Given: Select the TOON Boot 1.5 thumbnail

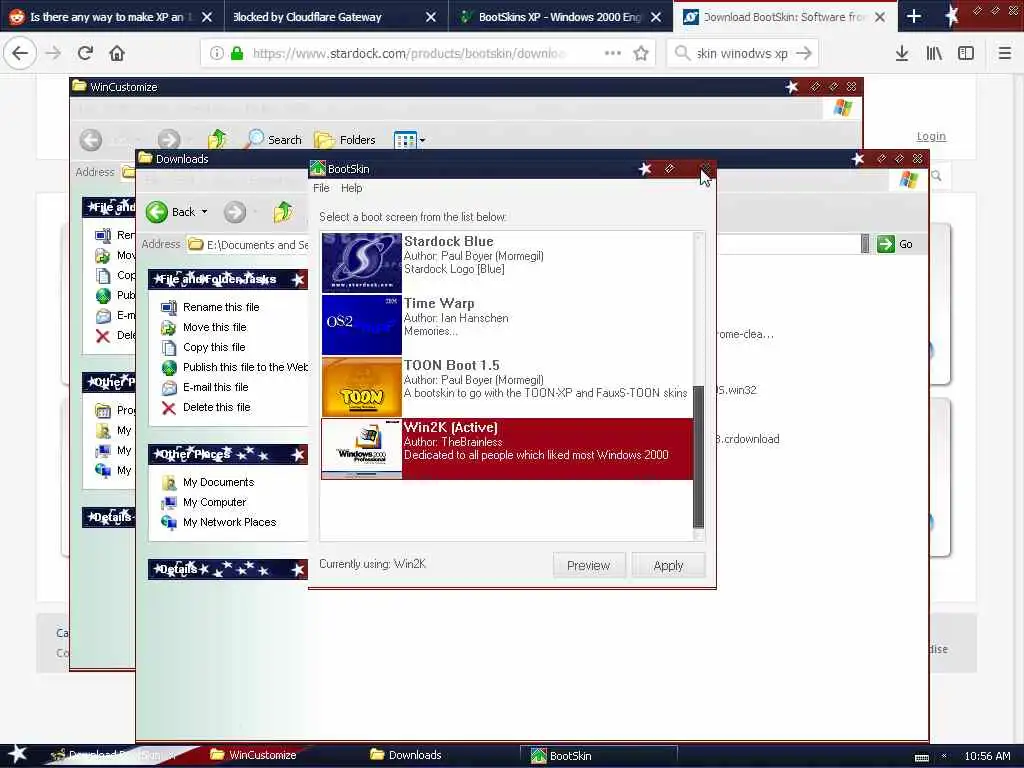Looking at the screenshot, I should 361,387.
